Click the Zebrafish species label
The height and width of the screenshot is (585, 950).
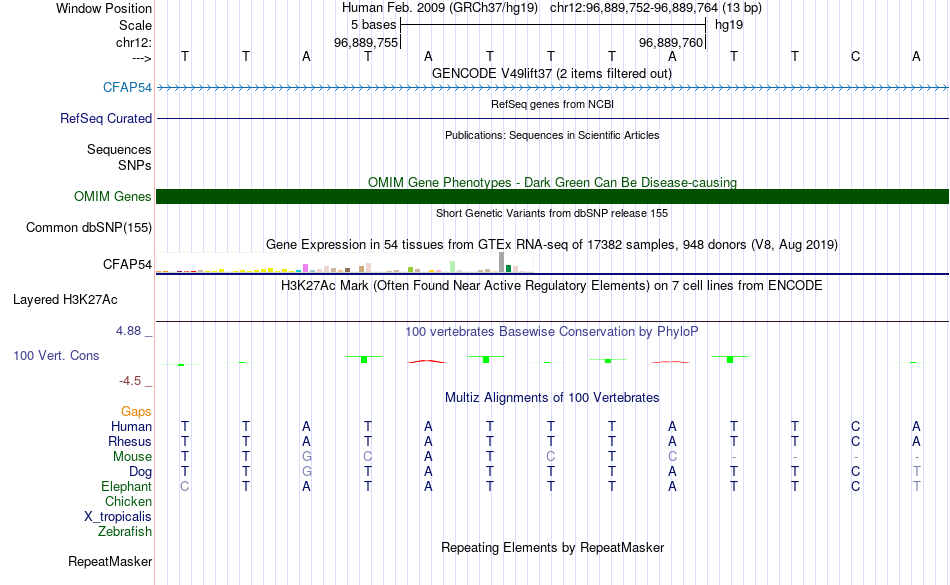(x=125, y=531)
